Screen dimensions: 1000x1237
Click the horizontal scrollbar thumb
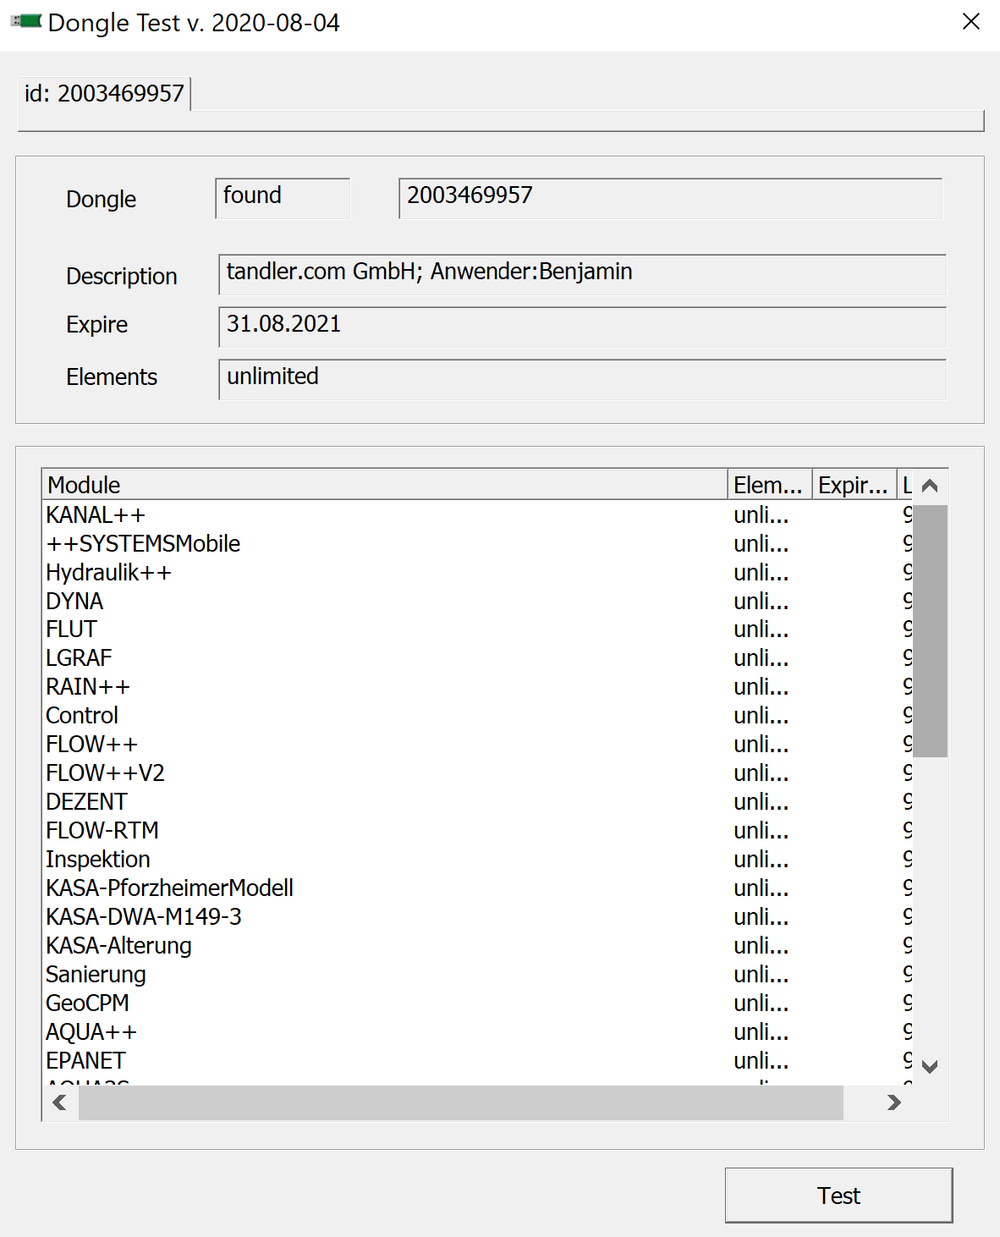click(x=460, y=1102)
